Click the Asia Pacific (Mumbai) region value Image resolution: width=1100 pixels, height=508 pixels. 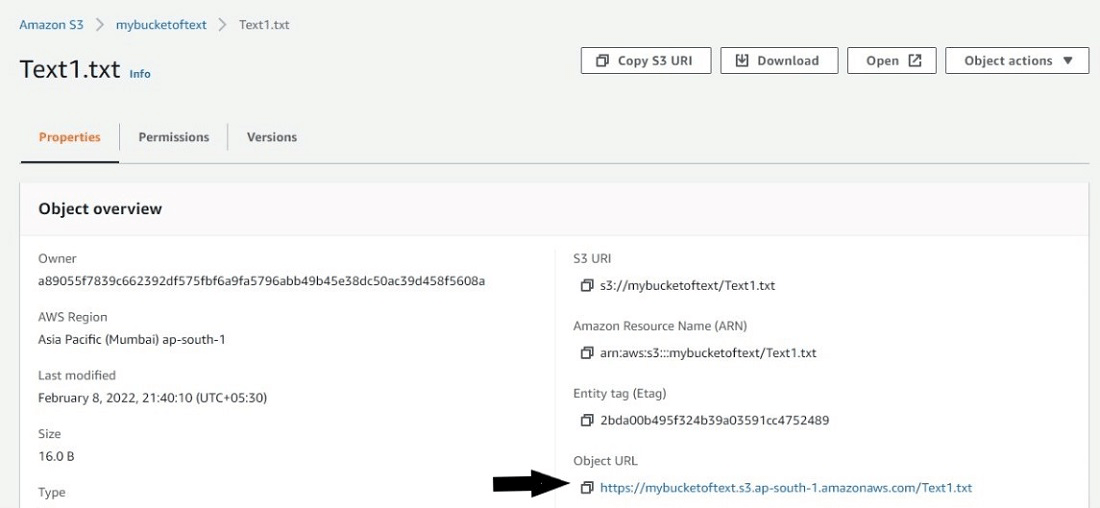[131, 340]
